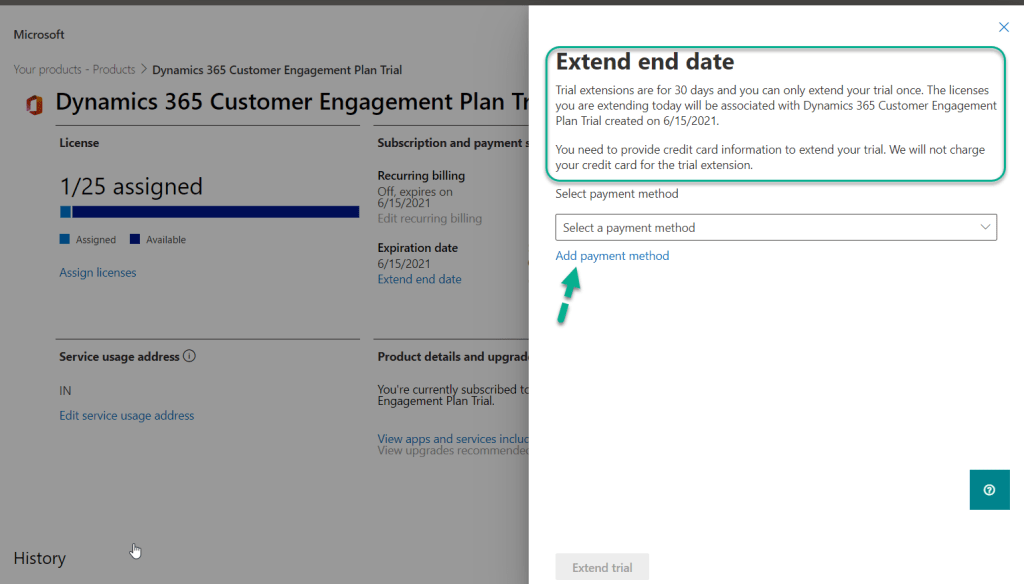
Task: Click the Office product logo icon
Action: coord(34,105)
